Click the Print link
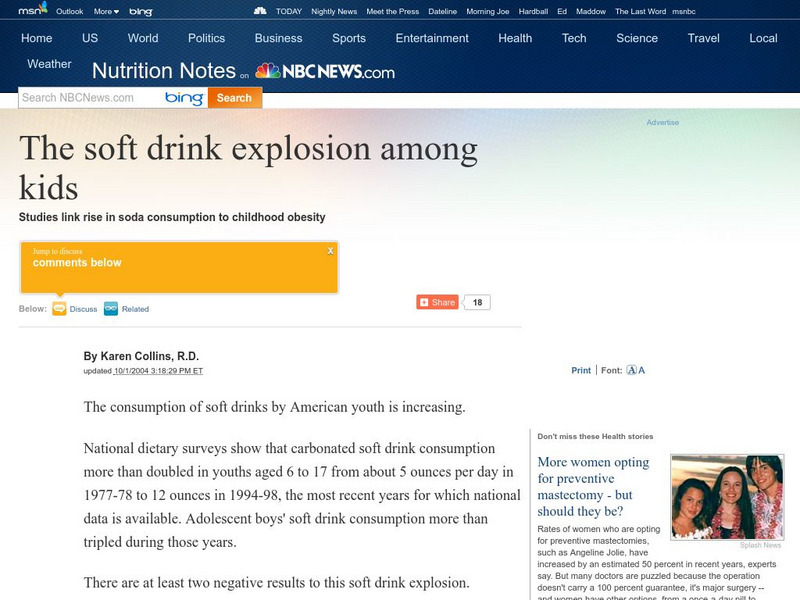Viewport: 800px width, 600px height. tap(580, 369)
